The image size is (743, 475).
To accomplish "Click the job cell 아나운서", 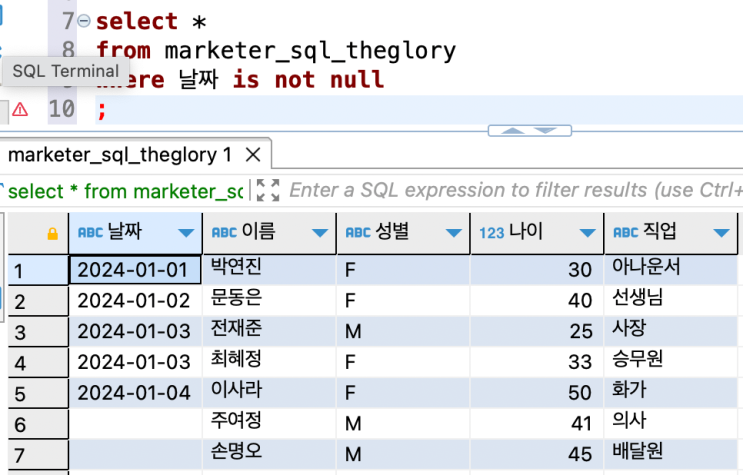I will pos(671,269).
